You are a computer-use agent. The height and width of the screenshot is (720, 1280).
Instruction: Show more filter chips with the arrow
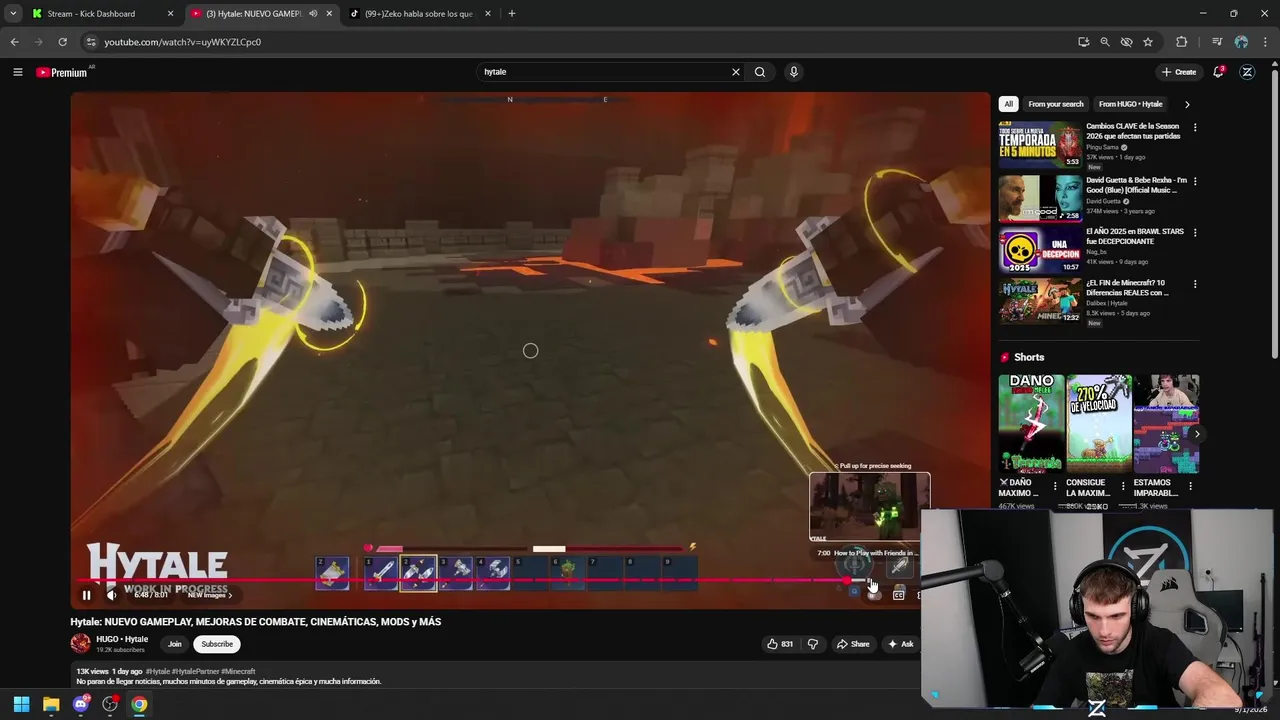1187,104
